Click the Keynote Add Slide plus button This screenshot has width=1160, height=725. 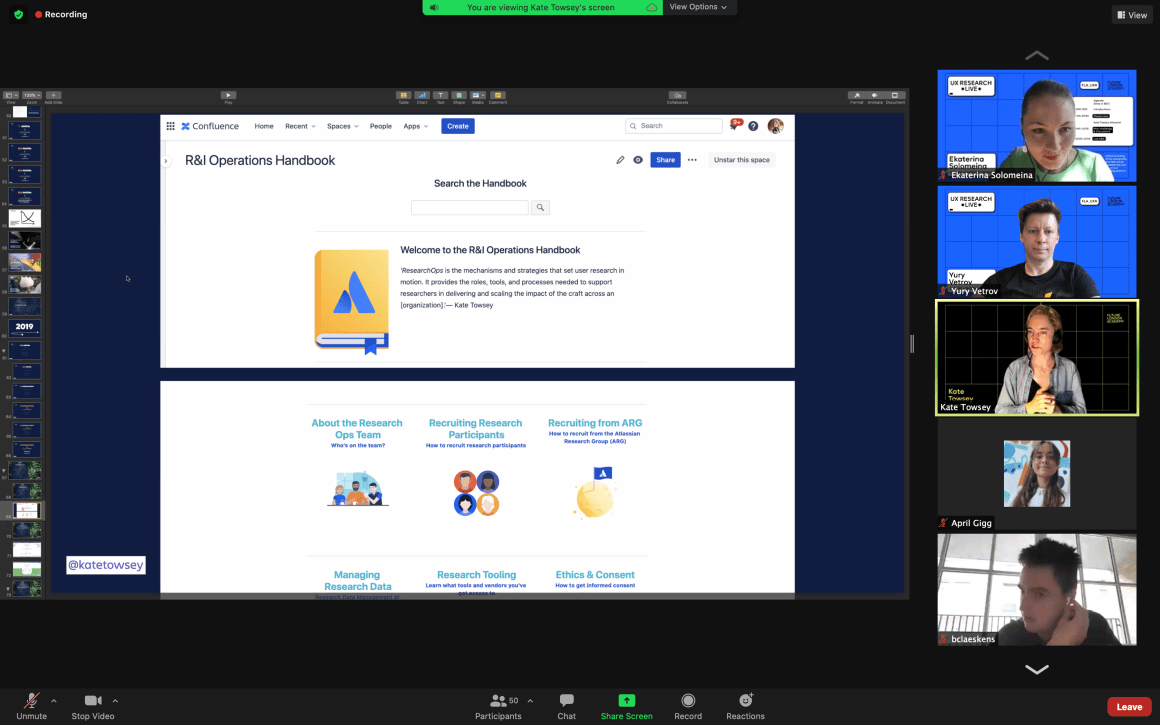click(x=53, y=95)
